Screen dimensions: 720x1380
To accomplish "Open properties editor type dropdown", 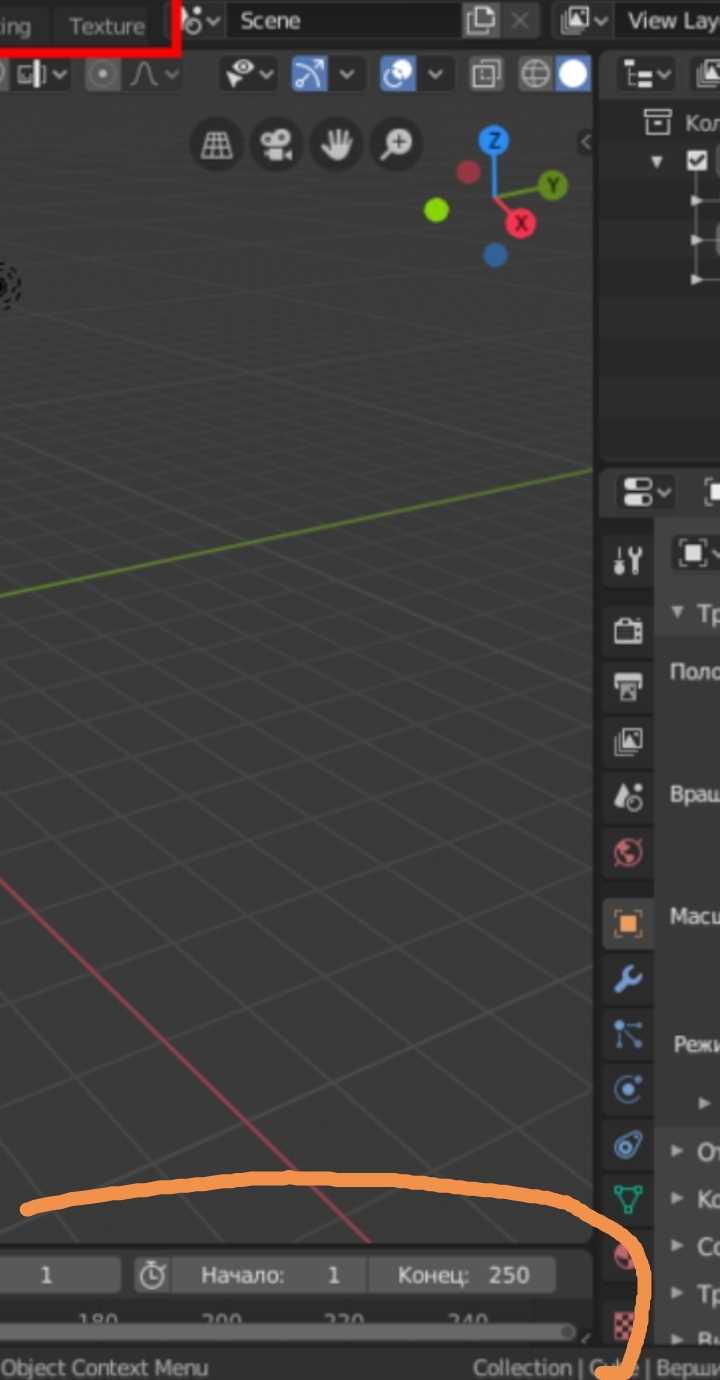I will 647,492.
